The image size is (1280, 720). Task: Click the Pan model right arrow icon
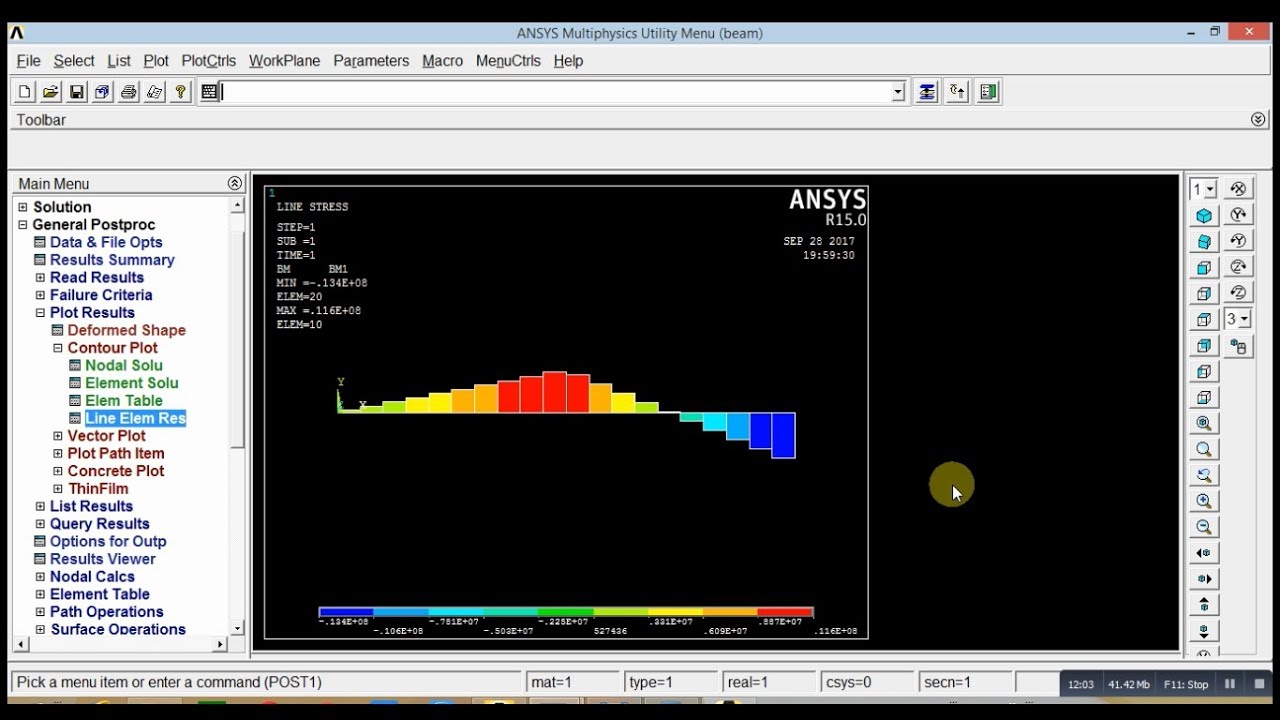1204,579
